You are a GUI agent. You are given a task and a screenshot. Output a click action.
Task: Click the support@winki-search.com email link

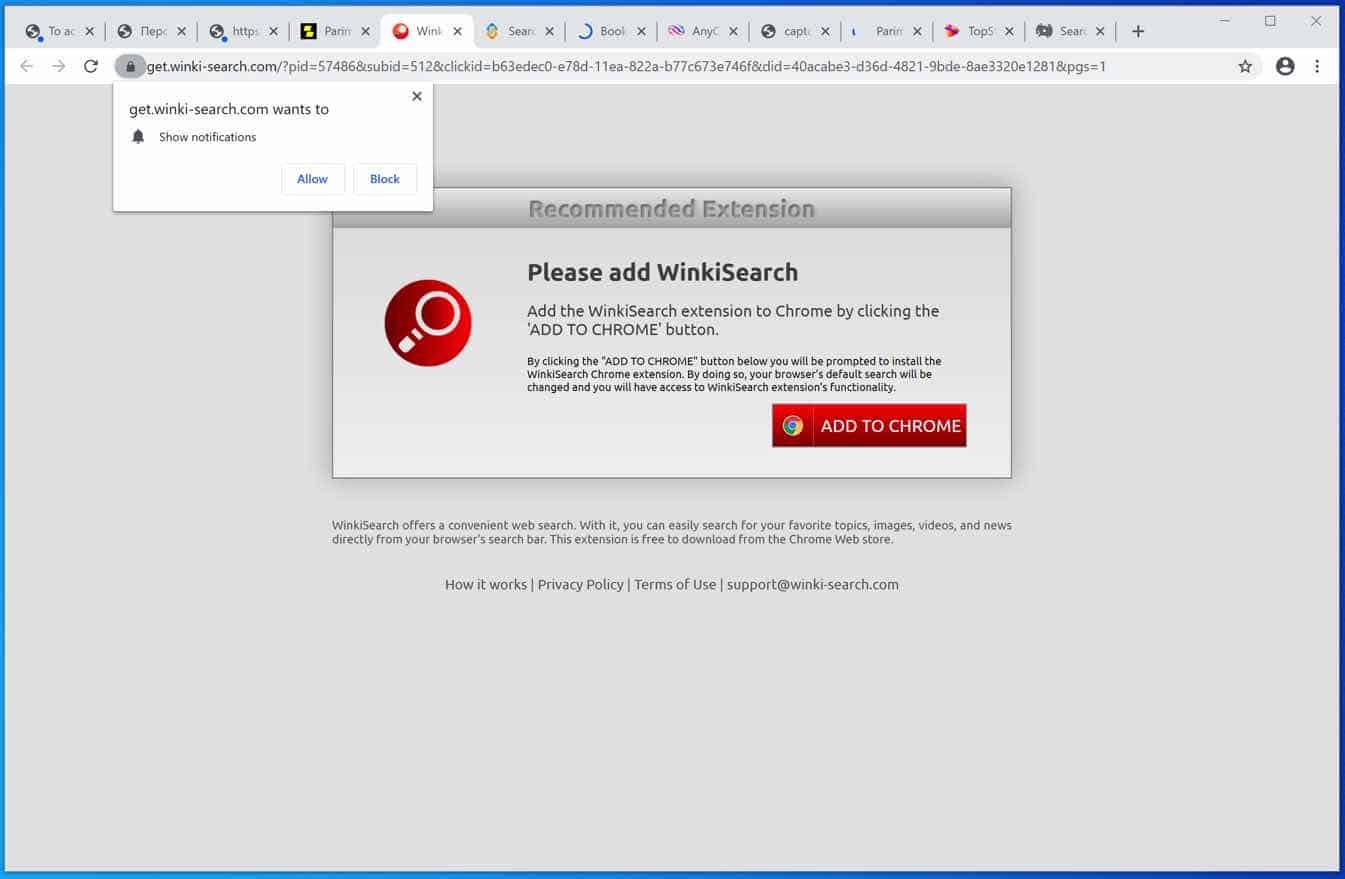[x=812, y=585]
